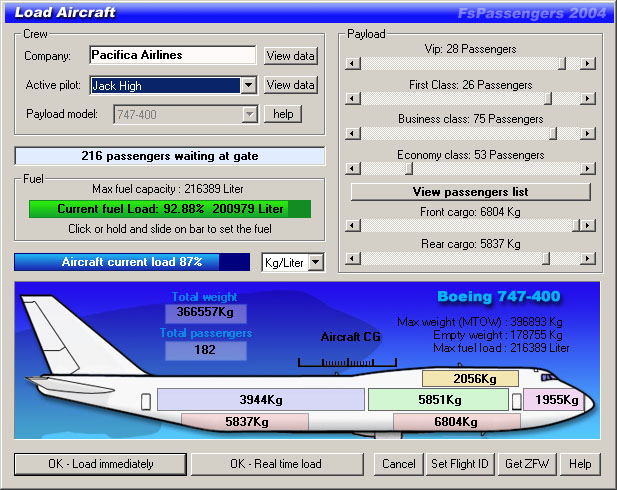
Task: Click the 5837Kg rear cargo hold
Action: pyautogui.click(x=246, y=422)
